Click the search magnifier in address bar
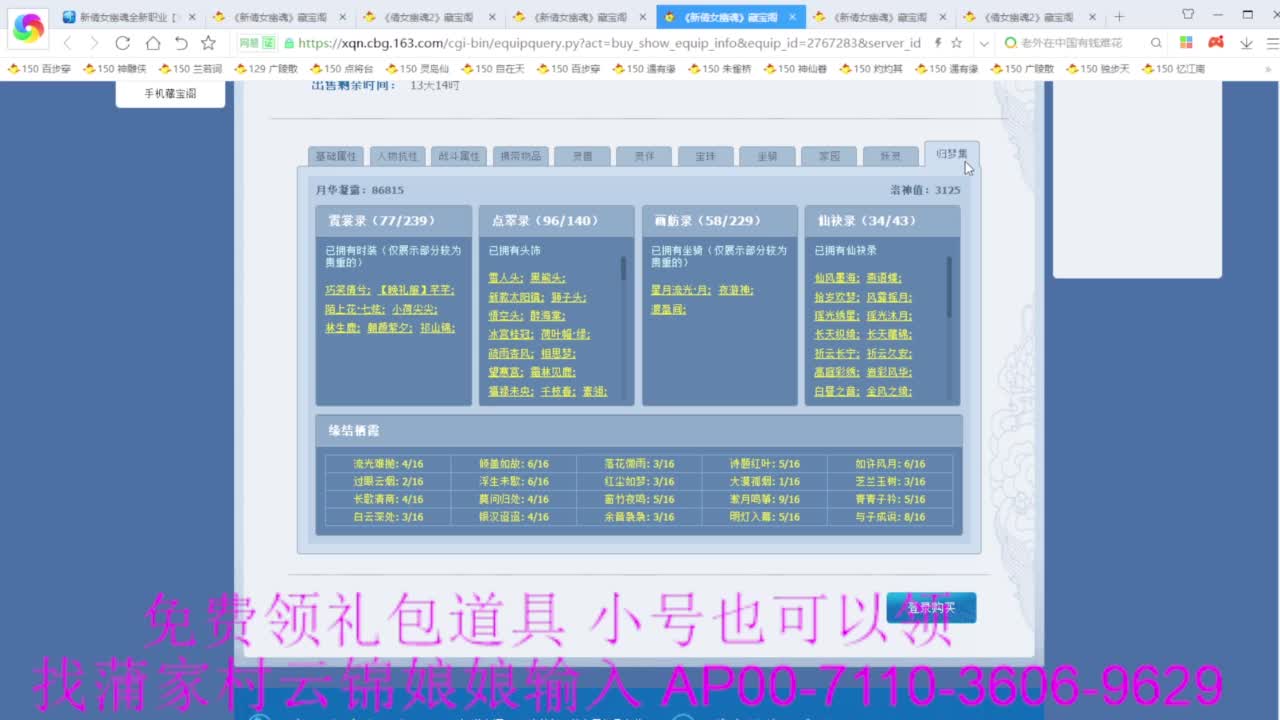Screen dimensions: 1280x720 (x=1155, y=43)
